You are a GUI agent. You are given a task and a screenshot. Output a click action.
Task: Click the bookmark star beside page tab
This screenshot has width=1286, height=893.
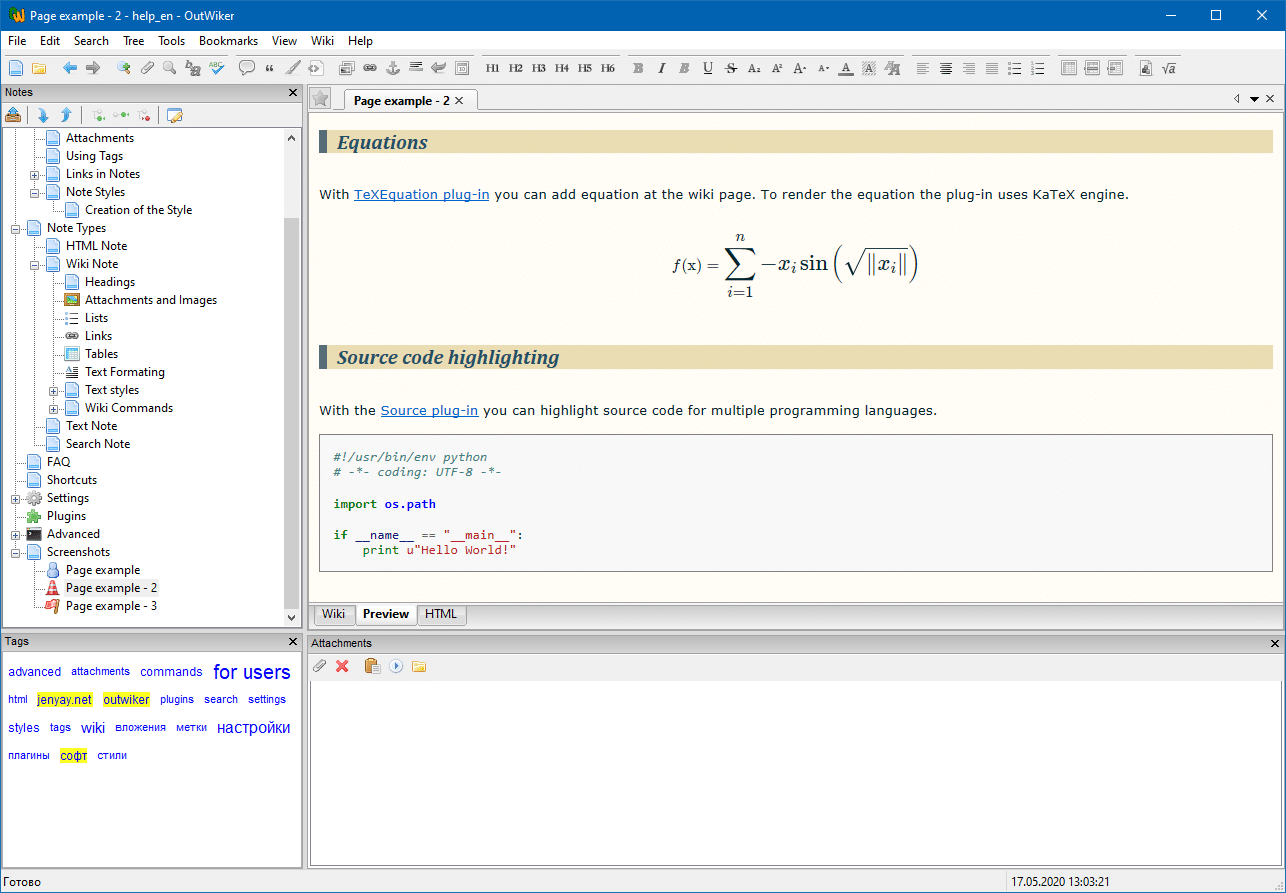point(320,98)
